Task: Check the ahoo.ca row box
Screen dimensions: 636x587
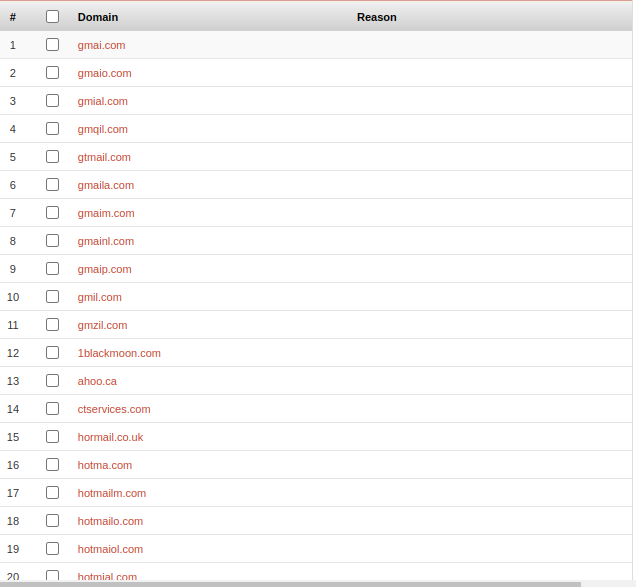Action: (52, 381)
